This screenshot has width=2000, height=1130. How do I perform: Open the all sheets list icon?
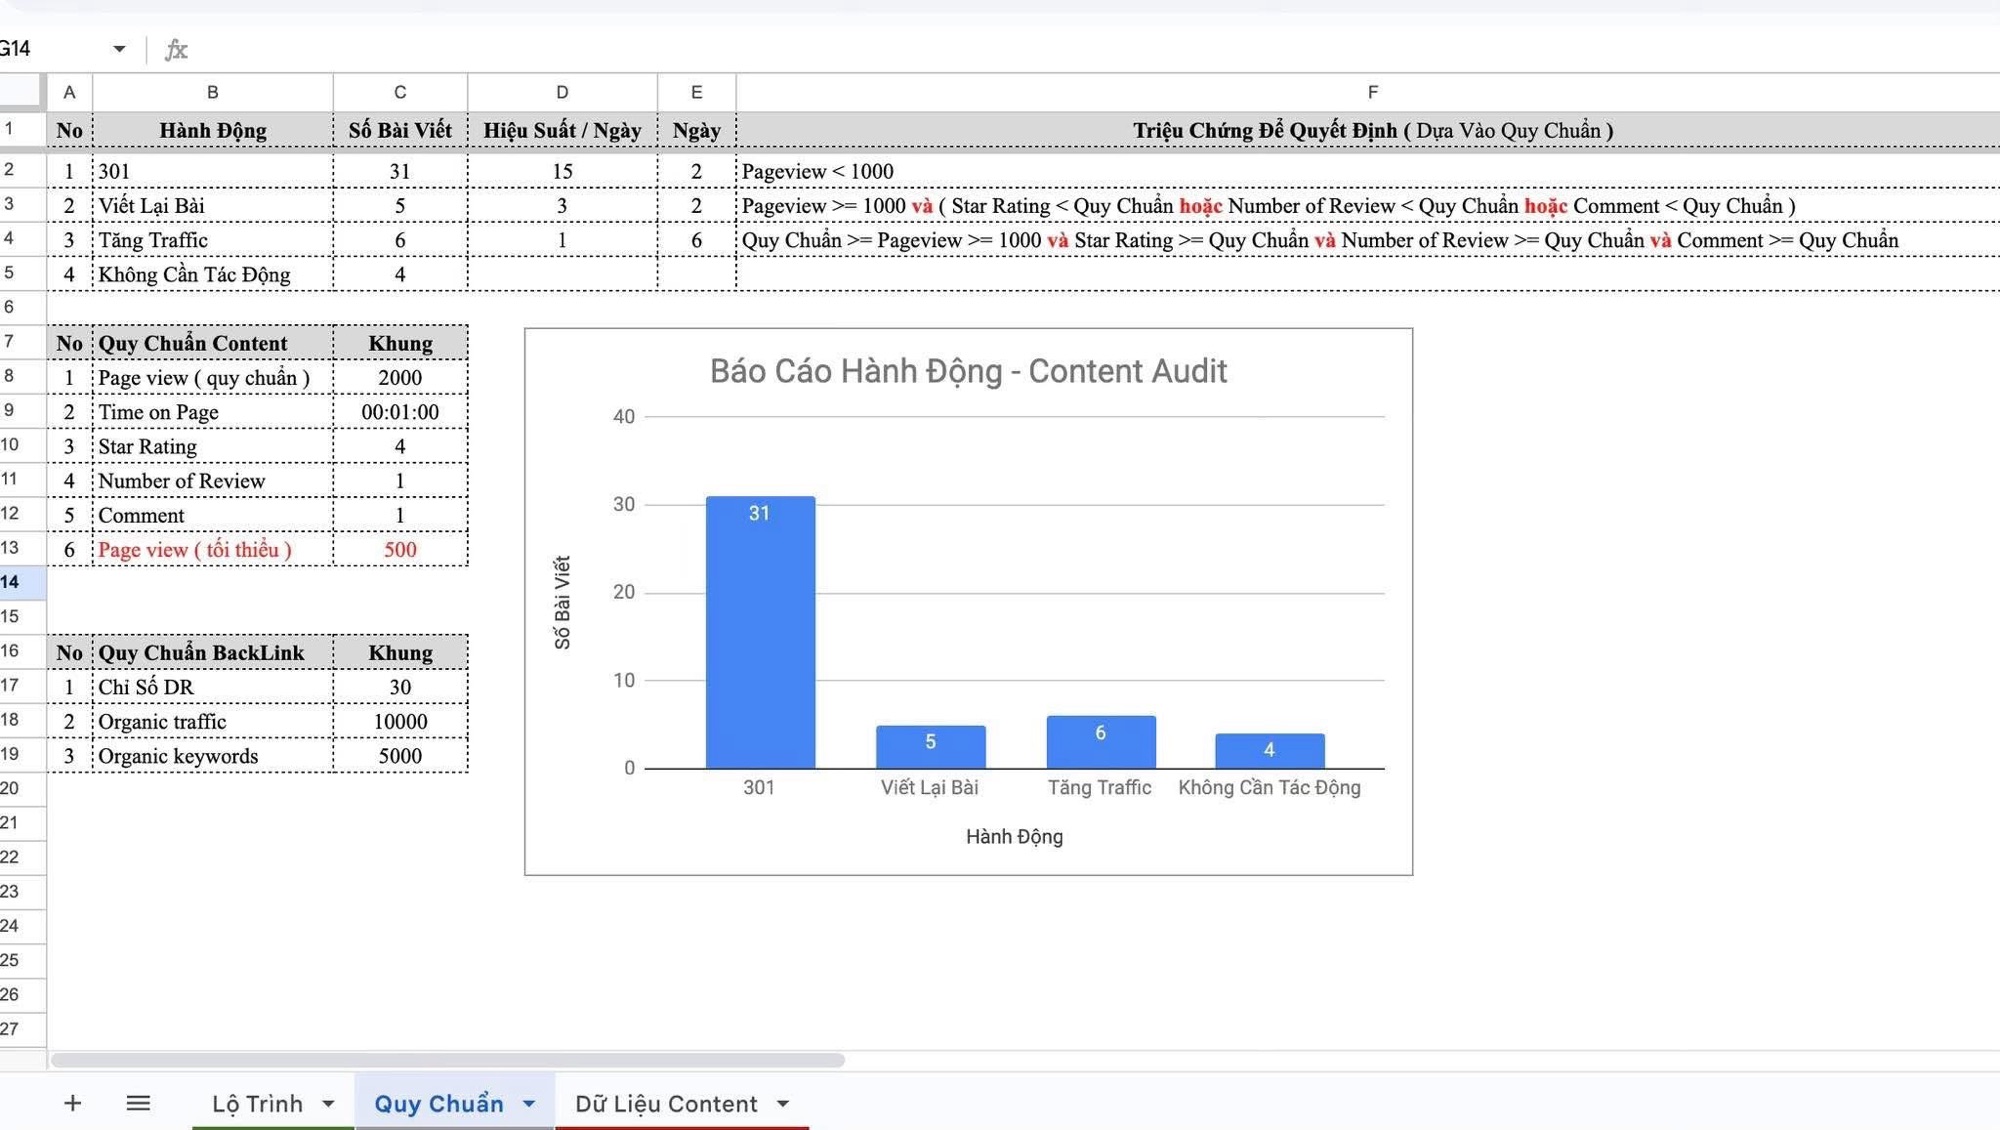tap(138, 1103)
